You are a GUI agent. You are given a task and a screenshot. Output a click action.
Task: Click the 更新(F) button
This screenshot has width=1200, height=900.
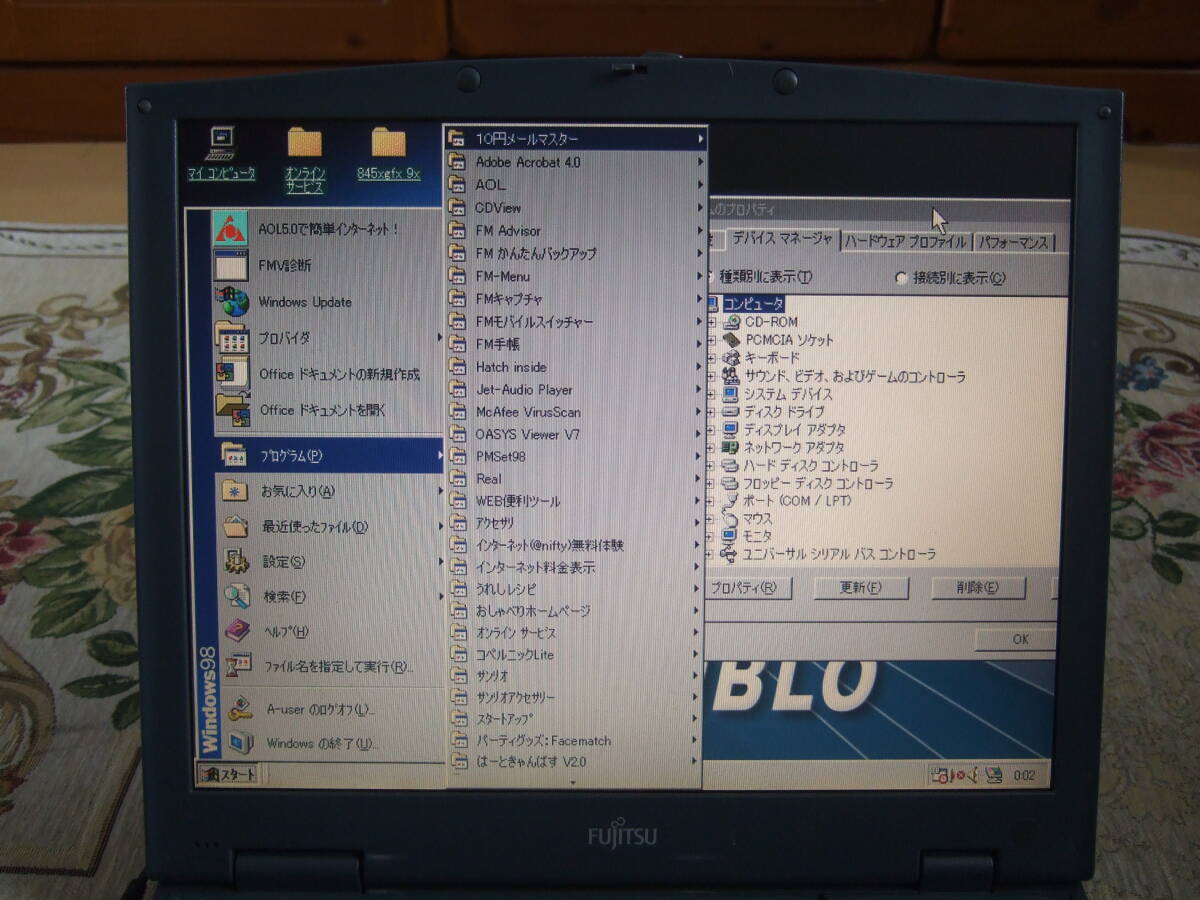point(861,588)
